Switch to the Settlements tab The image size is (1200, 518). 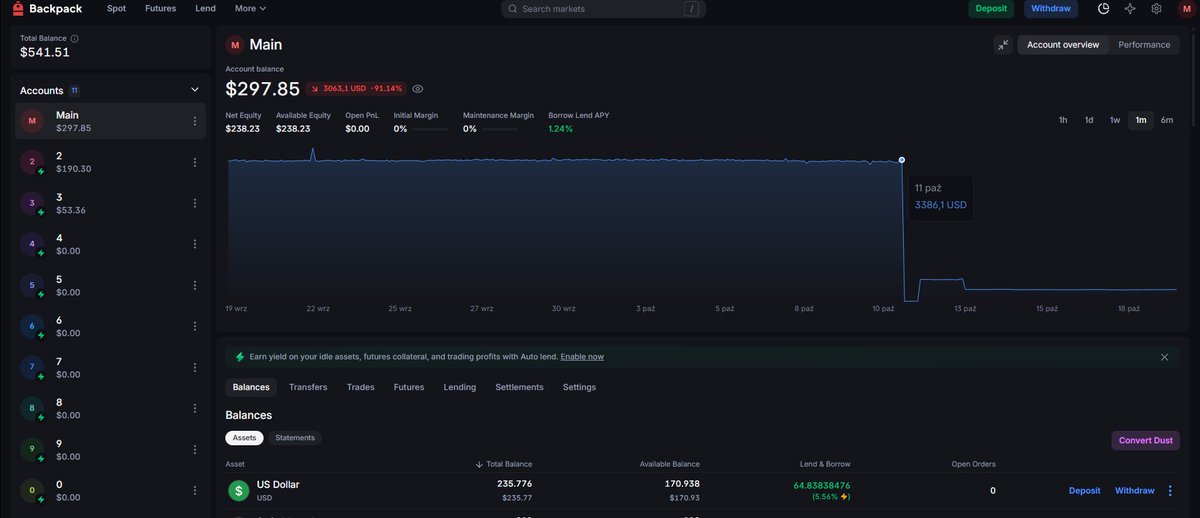(x=520, y=387)
